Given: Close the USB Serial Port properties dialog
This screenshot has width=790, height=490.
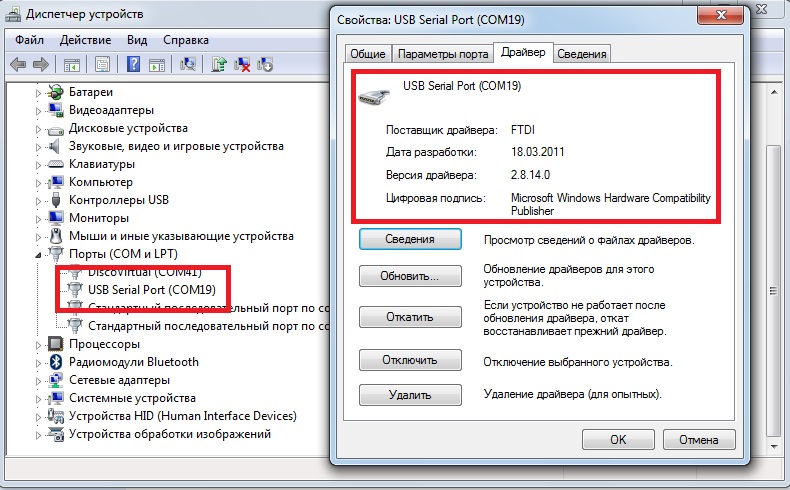Looking at the screenshot, I should click(720, 15).
